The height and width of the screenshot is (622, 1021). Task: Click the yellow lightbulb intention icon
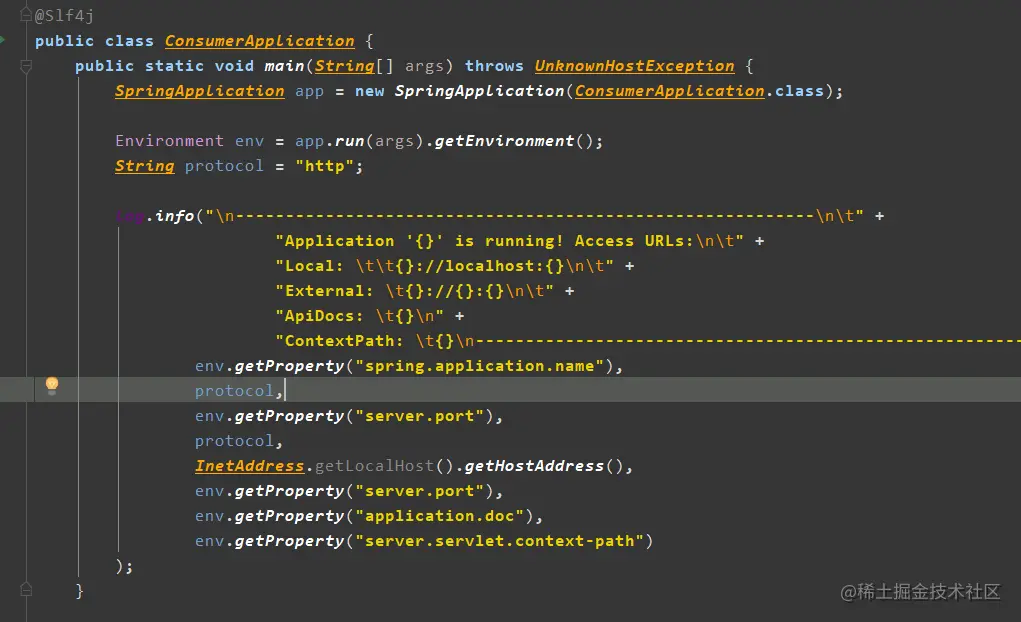pyautogui.click(x=52, y=386)
